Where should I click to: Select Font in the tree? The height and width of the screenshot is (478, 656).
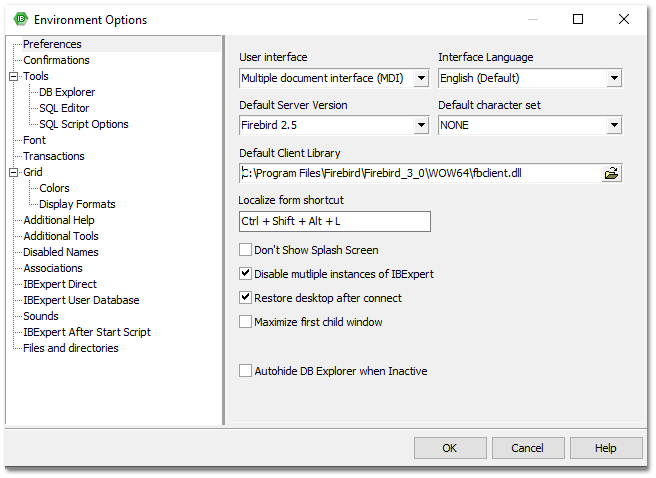click(x=34, y=140)
